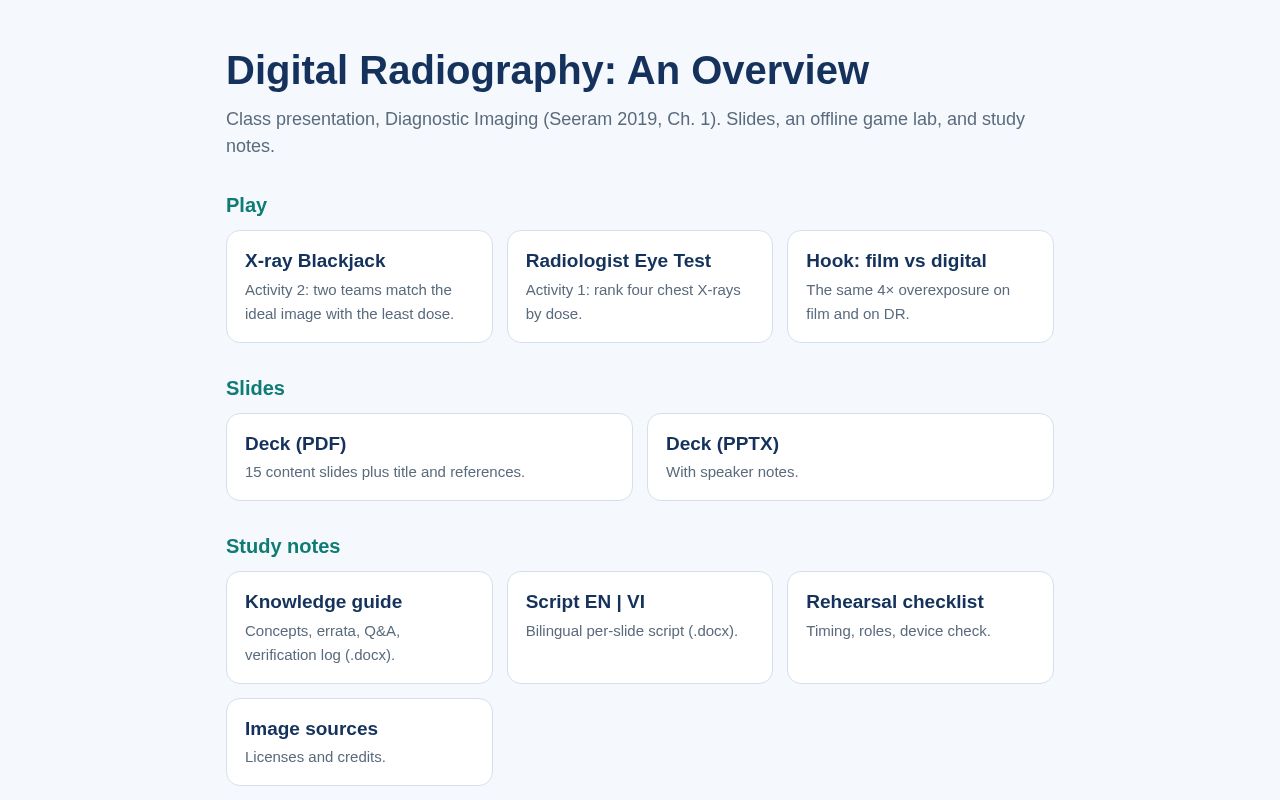Click the class presentation subtitle paragraph
Viewport: 1280px width, 800px height.
tap(625, 132)
